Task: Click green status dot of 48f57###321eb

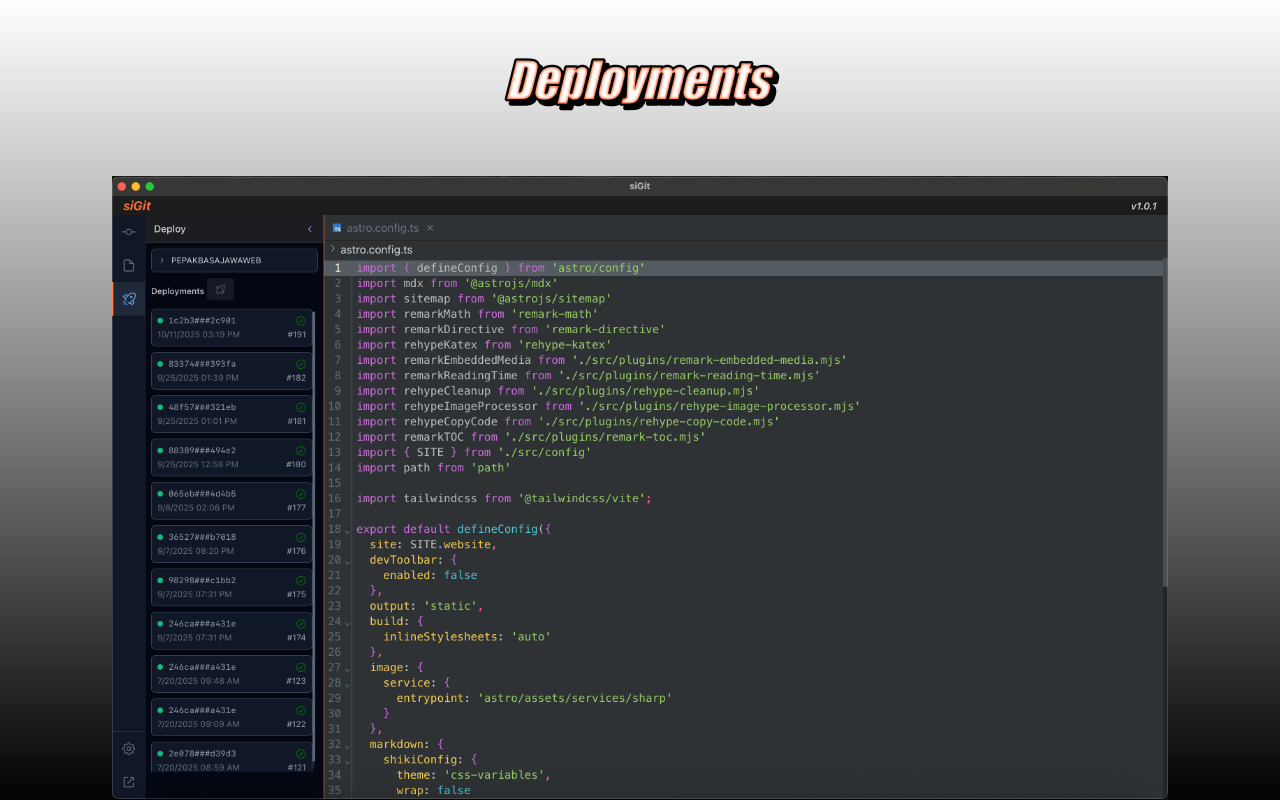Action: coord(160,407)
